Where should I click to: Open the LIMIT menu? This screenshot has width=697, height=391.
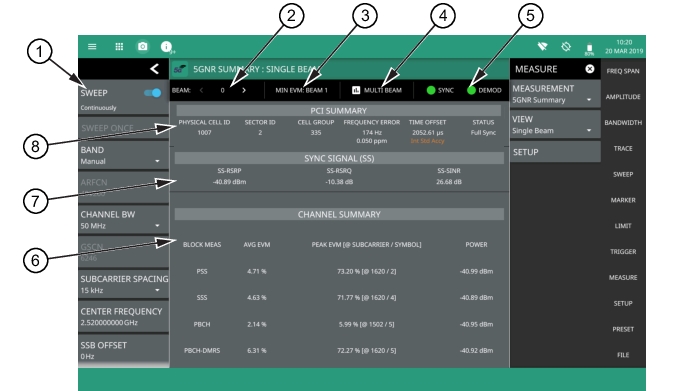pos(623,226)
